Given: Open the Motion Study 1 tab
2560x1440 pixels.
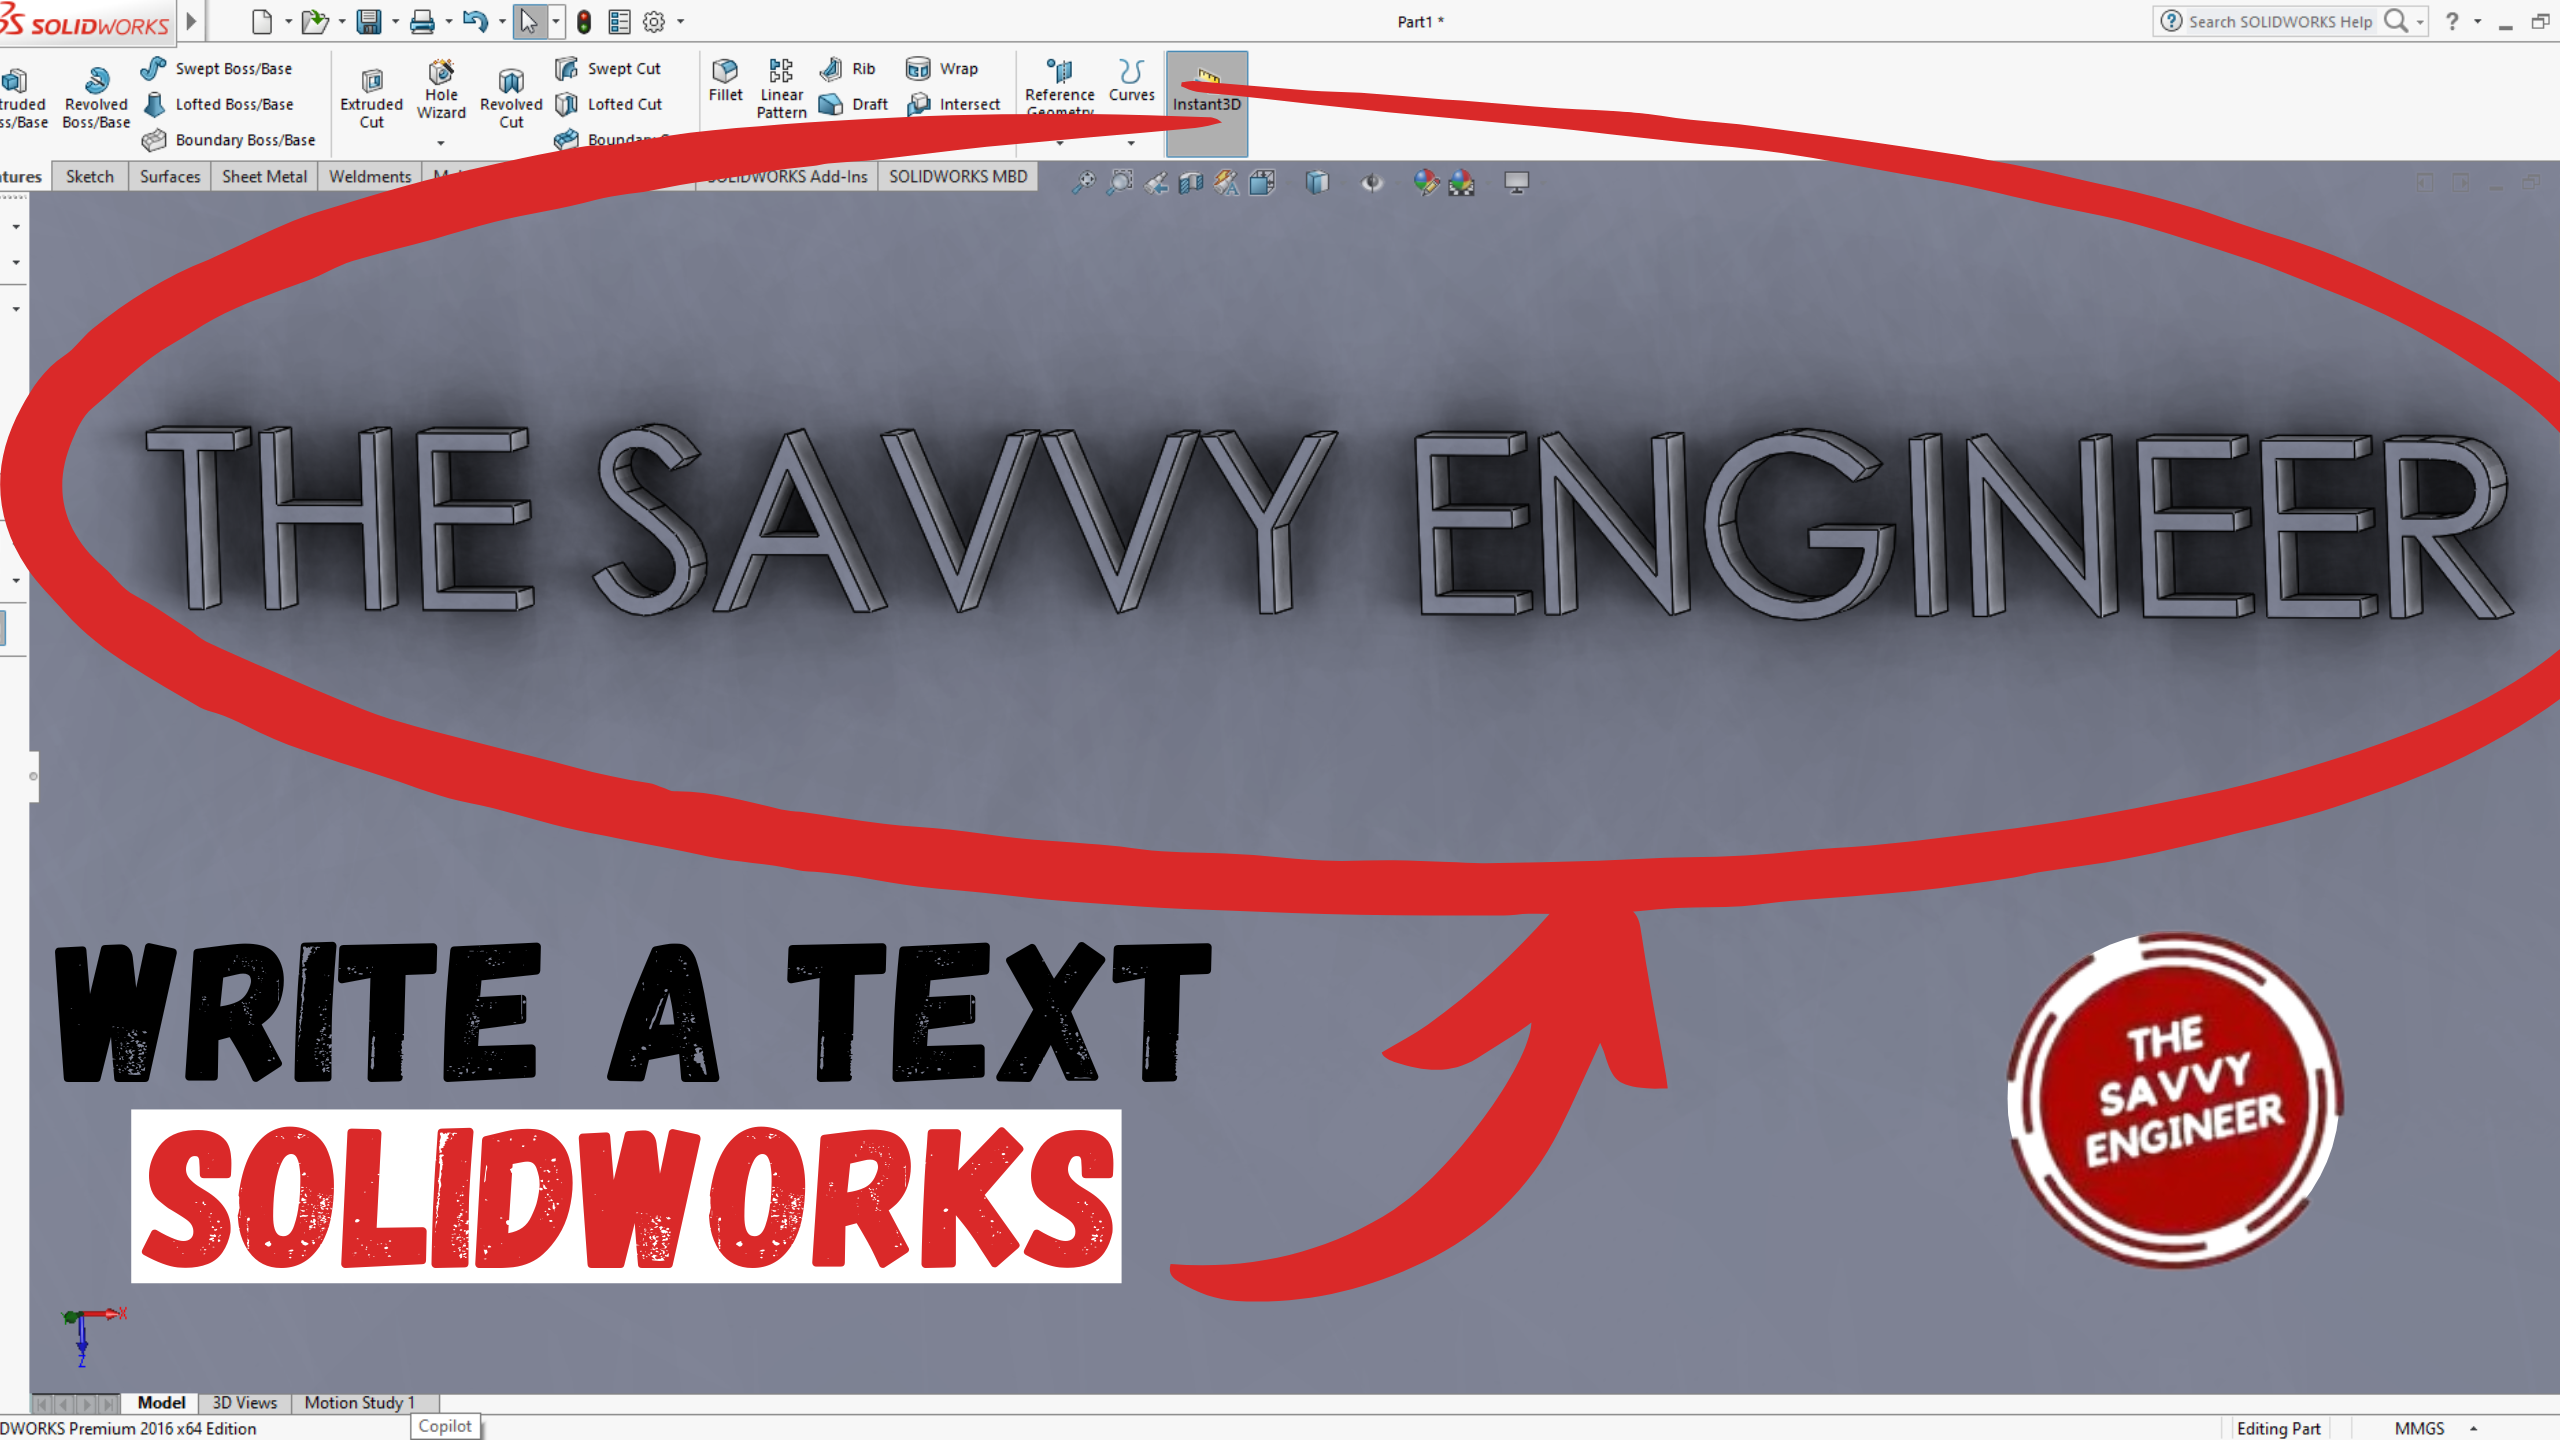Looking at the screenshot, I should pos(359,1403).
